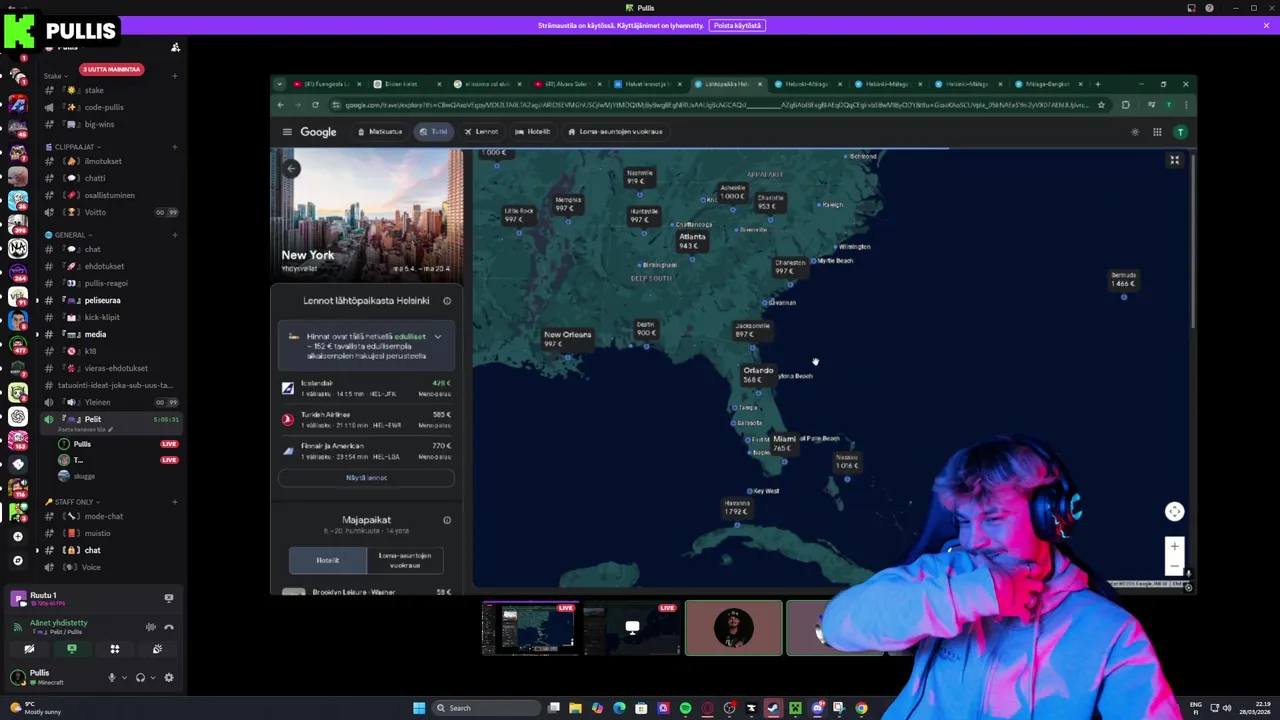
Task: Open a new browser tab with plus
Action: tap(1098, 84)
